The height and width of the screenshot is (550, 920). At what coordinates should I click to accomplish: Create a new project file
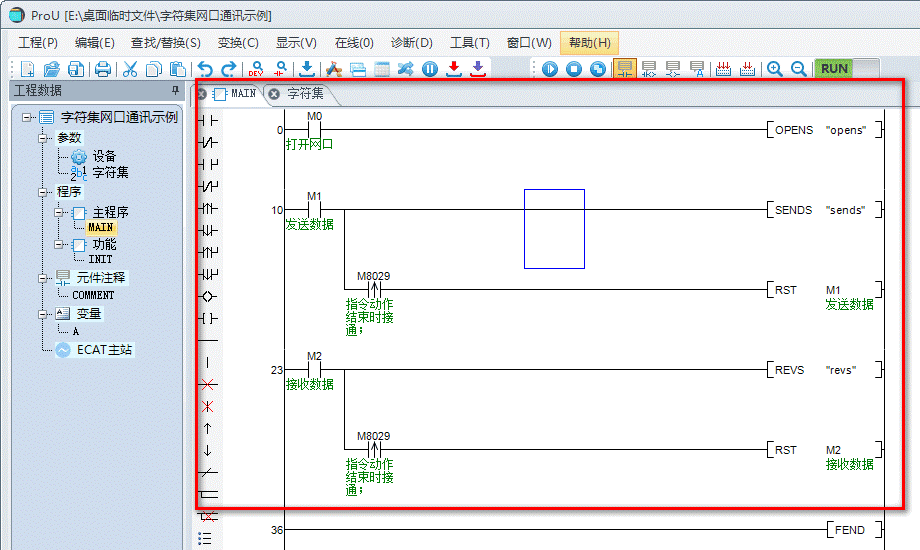[28, 69]
